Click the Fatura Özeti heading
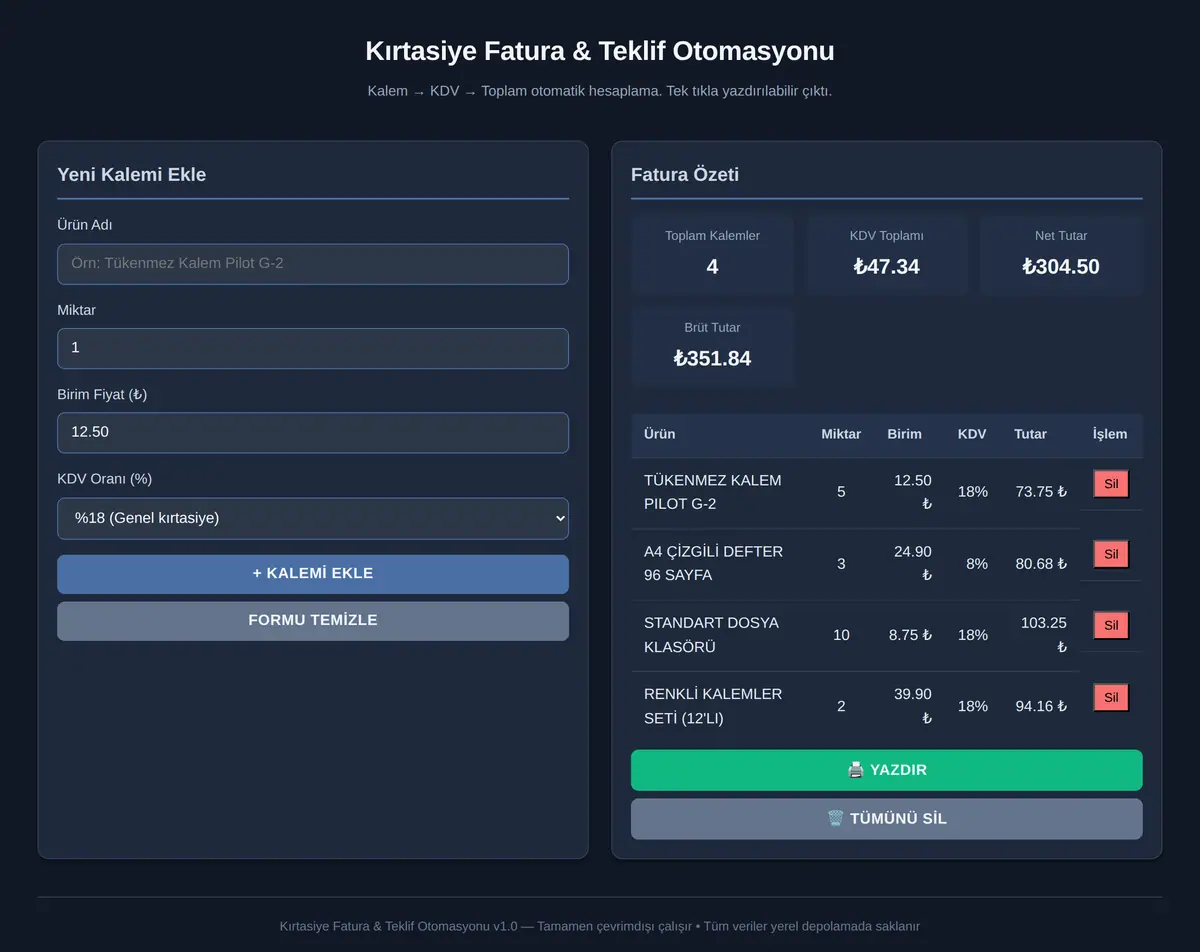Image resolution: width=1200 pixels, height=952 pixels. click(685, 174)
